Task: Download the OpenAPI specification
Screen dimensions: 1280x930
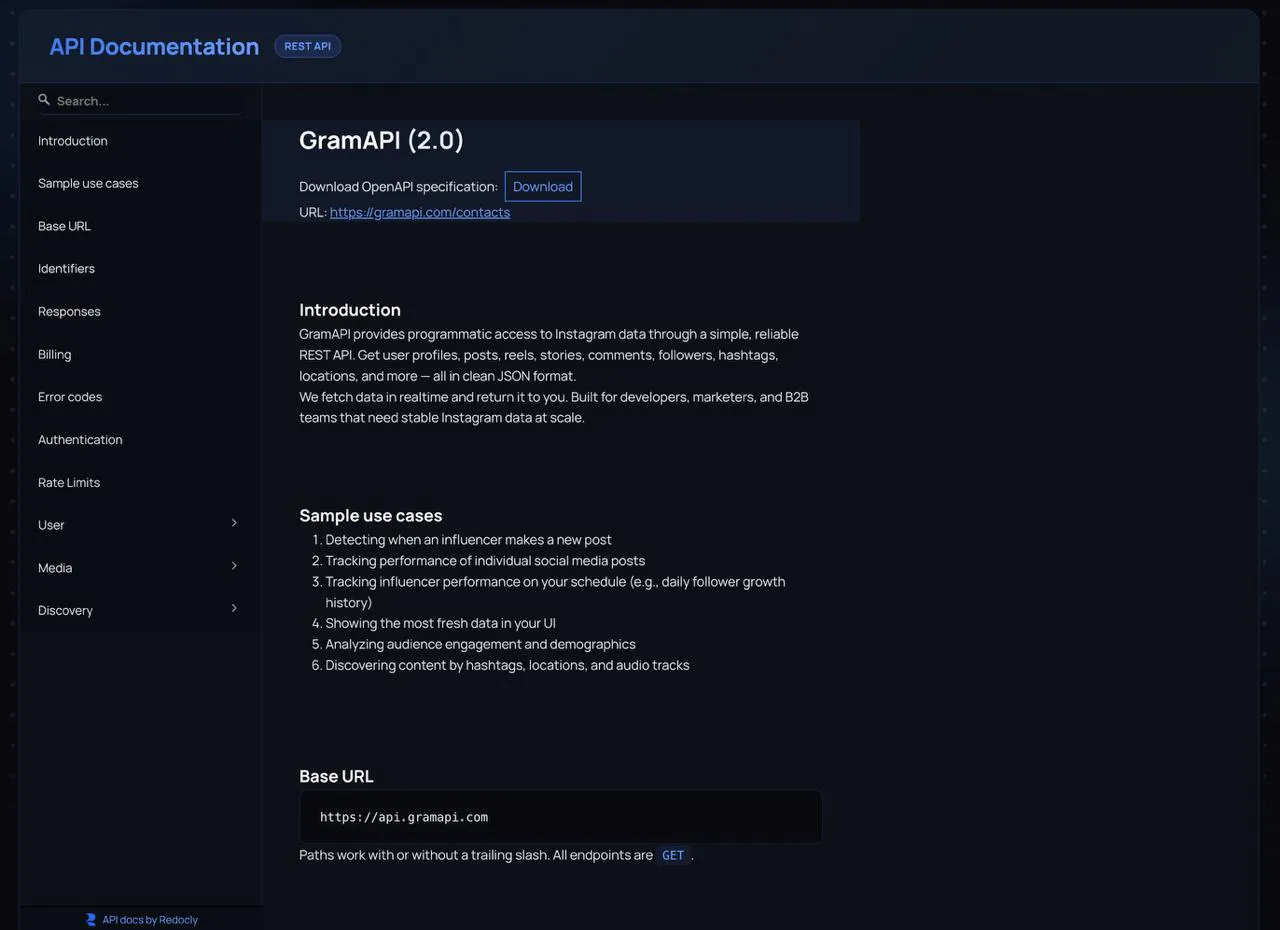Action: [543, 186]
